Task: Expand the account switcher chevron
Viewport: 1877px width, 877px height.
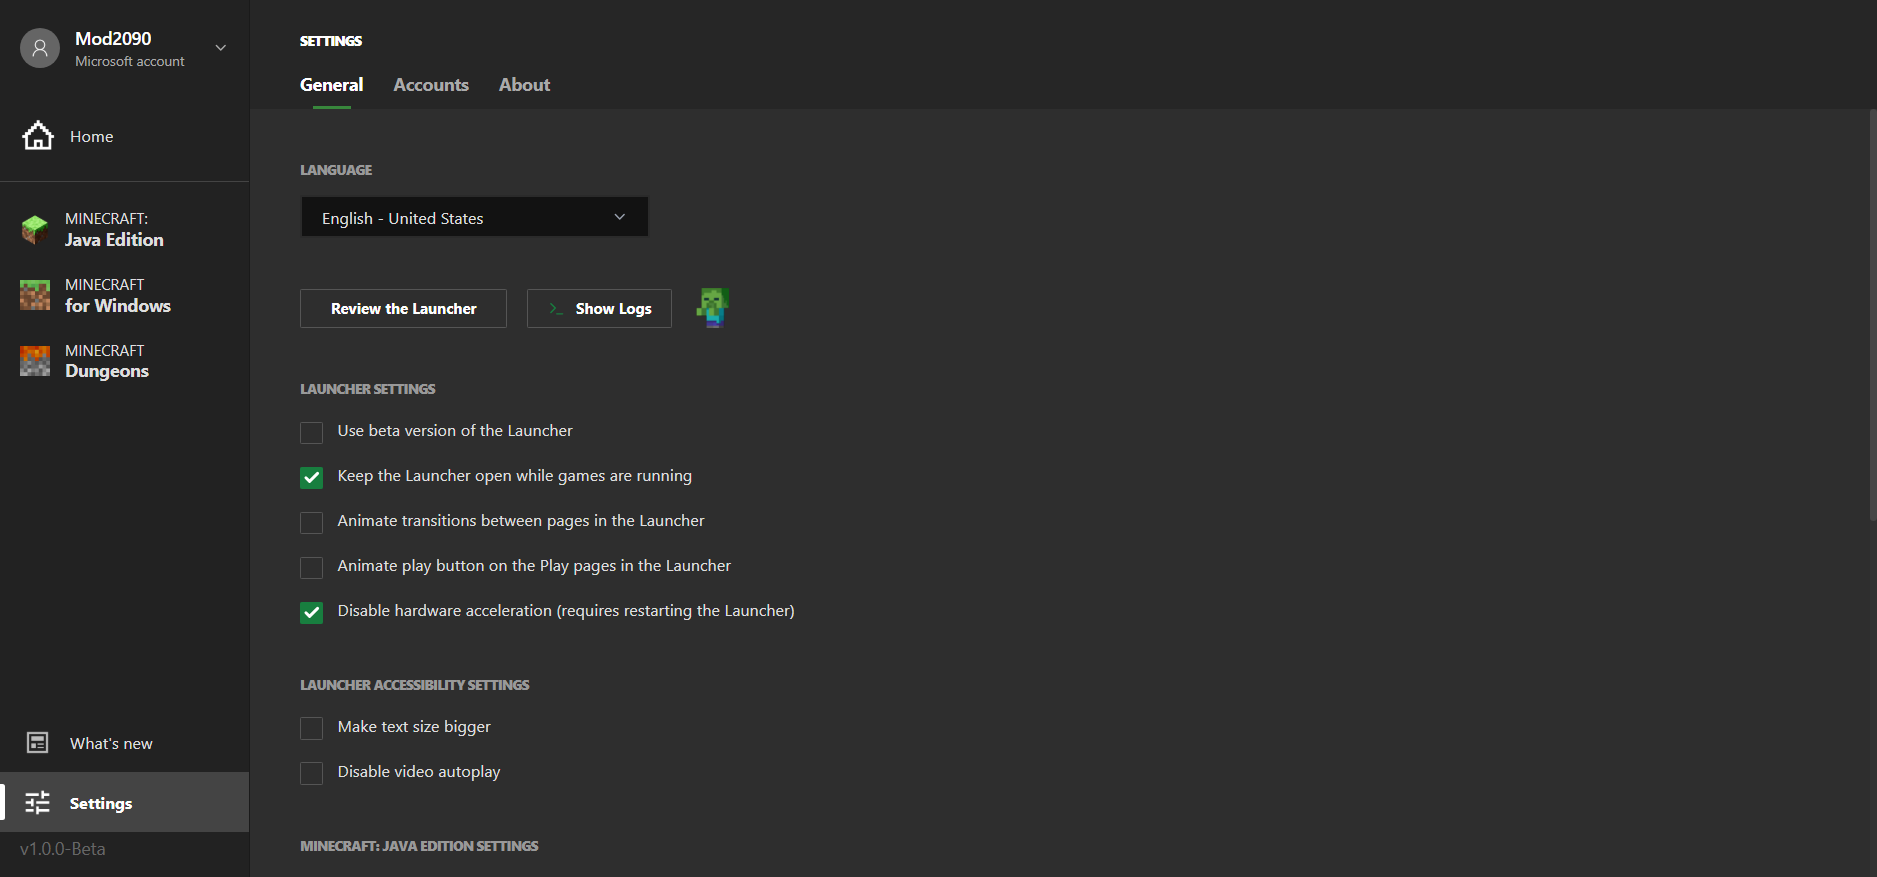Action: pos(221,48)
